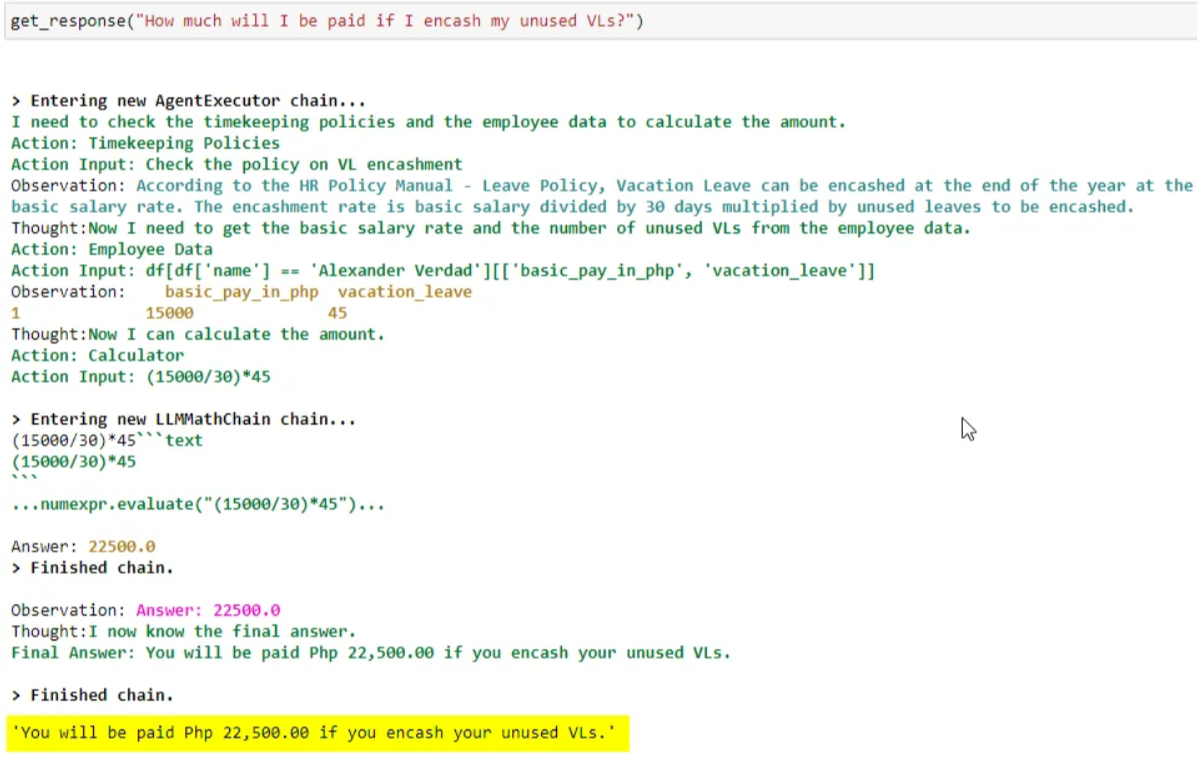
Task: Click the basic_pay_in_php column header text
Action: point(245,291)
